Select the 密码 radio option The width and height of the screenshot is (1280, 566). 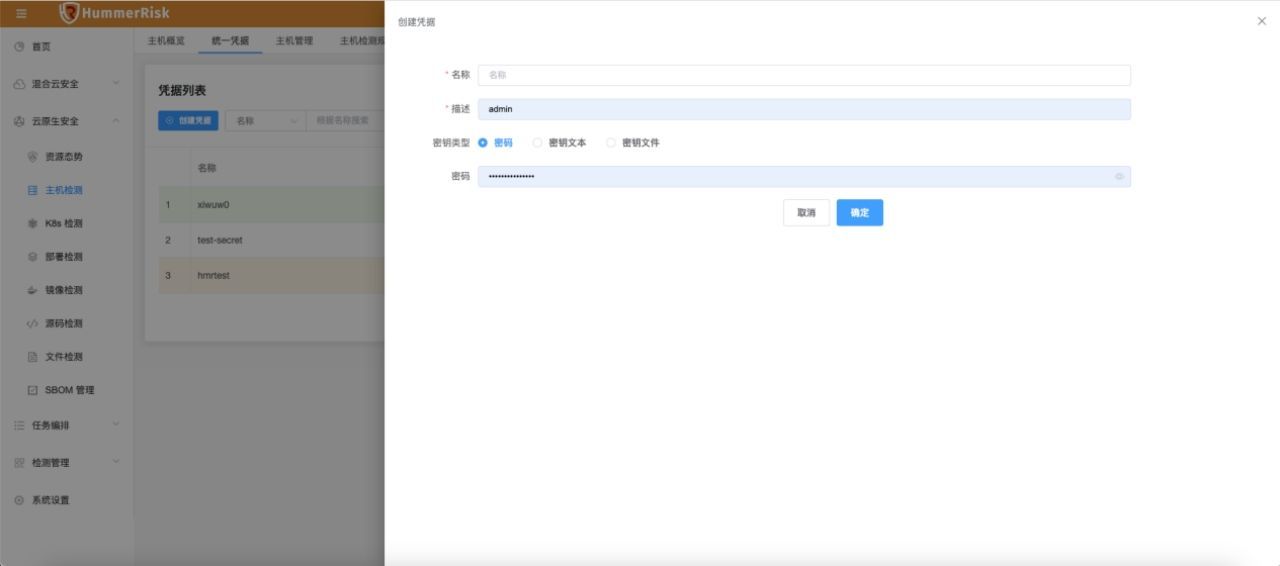483,143
